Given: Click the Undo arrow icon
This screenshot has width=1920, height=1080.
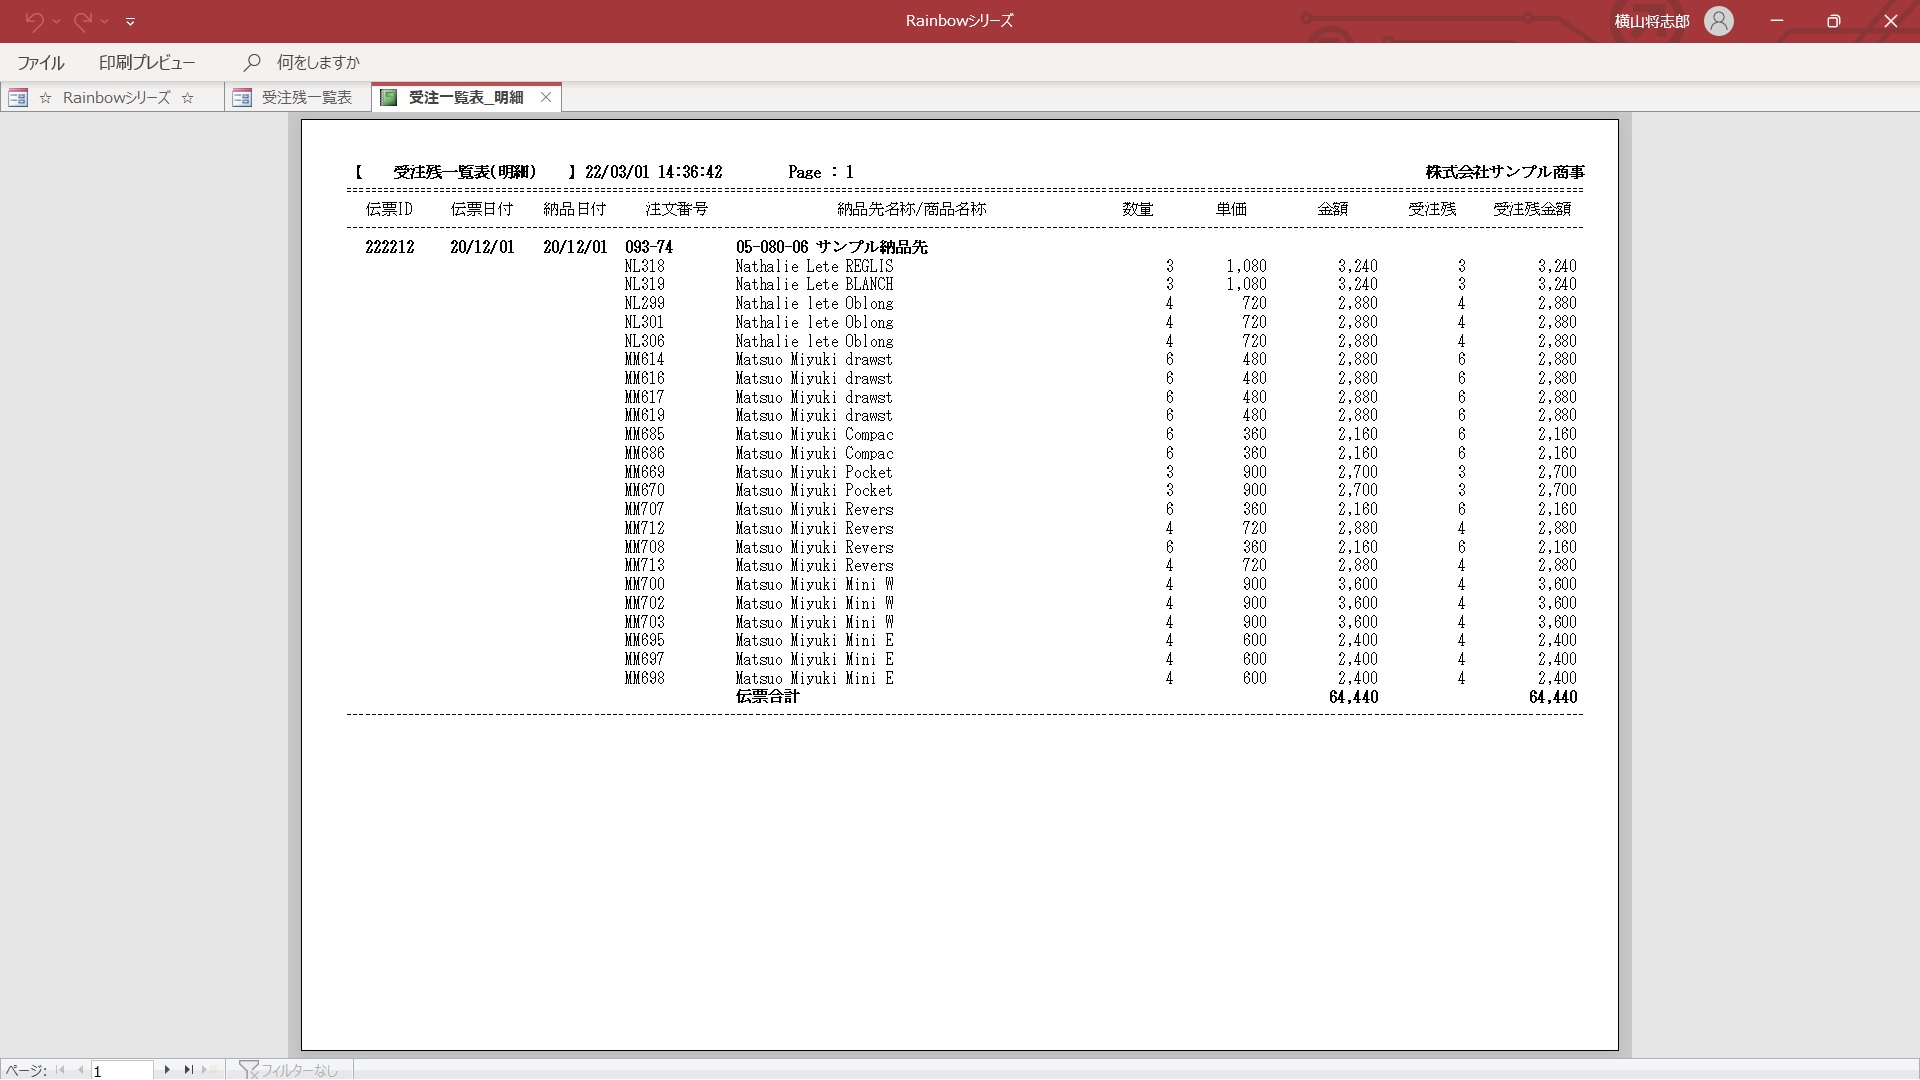Looking at the screenshot, I should [33, 20].
